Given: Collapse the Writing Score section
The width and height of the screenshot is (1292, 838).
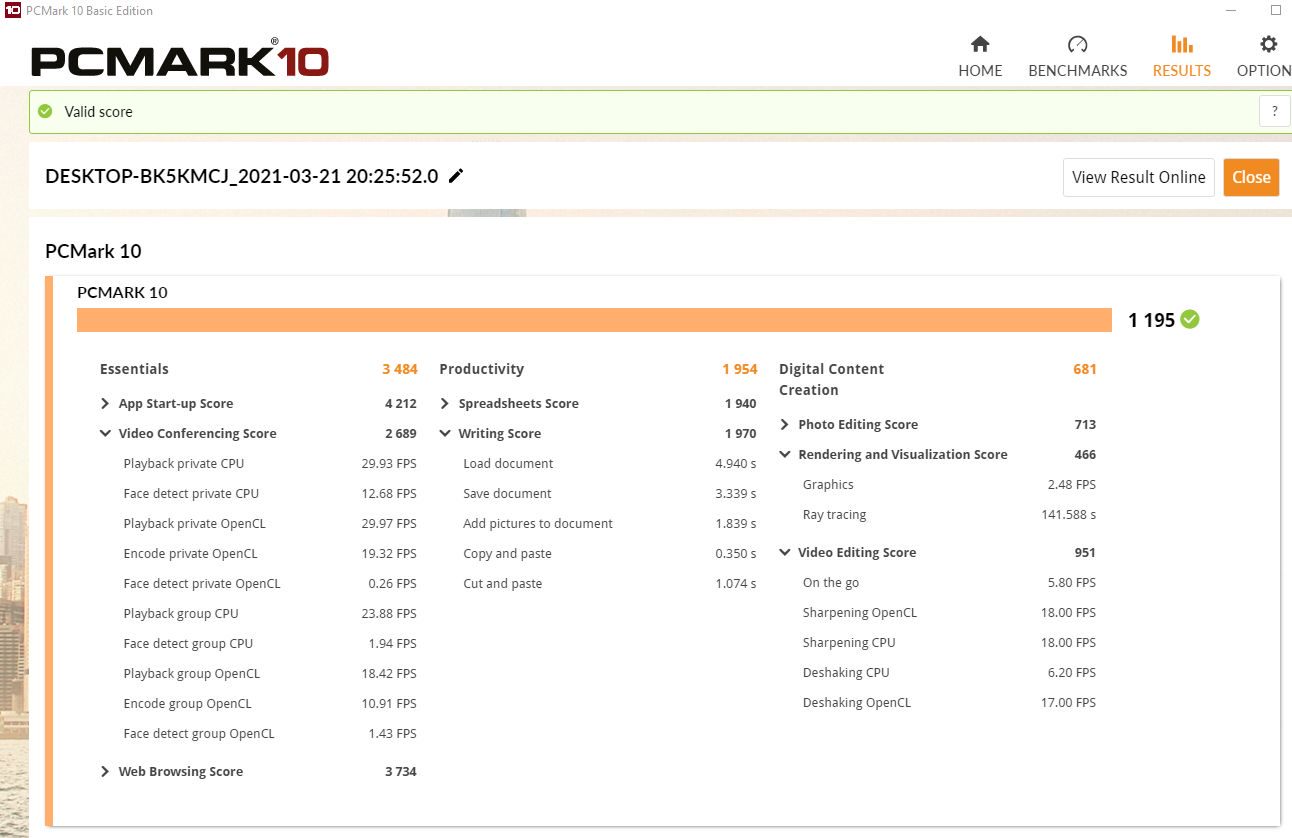Looking at the screenshot, I should tap(445, 434).
